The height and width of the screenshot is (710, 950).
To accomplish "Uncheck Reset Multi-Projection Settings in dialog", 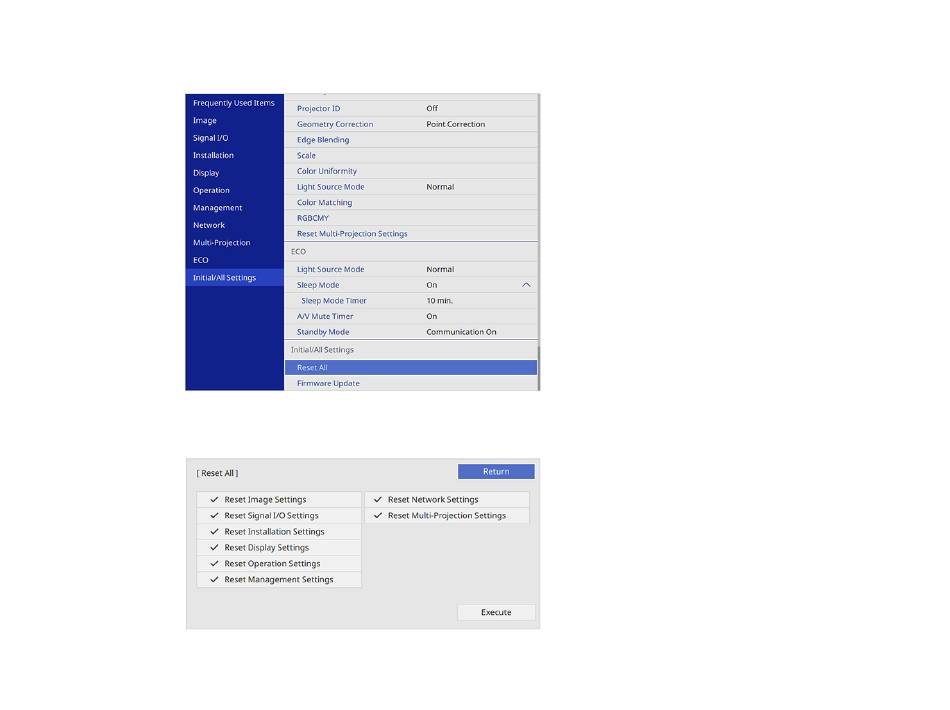I will click(x=447, y=516).
